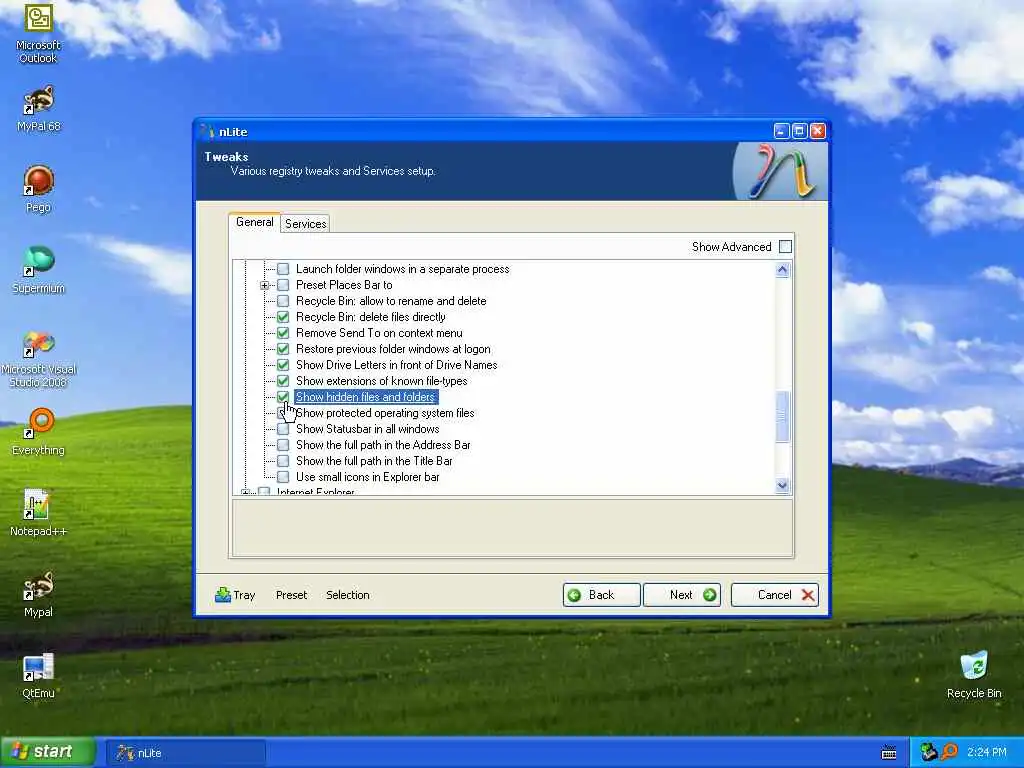Click the Back button

(x=601, y=595)
